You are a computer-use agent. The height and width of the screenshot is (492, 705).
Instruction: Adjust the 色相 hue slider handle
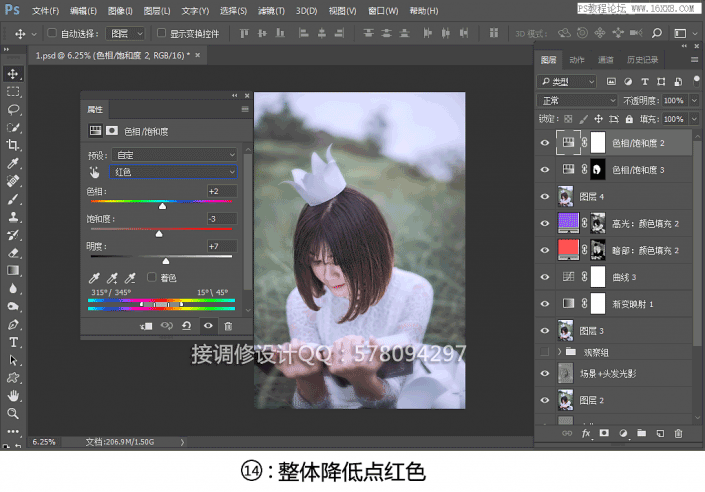point(162,206)
